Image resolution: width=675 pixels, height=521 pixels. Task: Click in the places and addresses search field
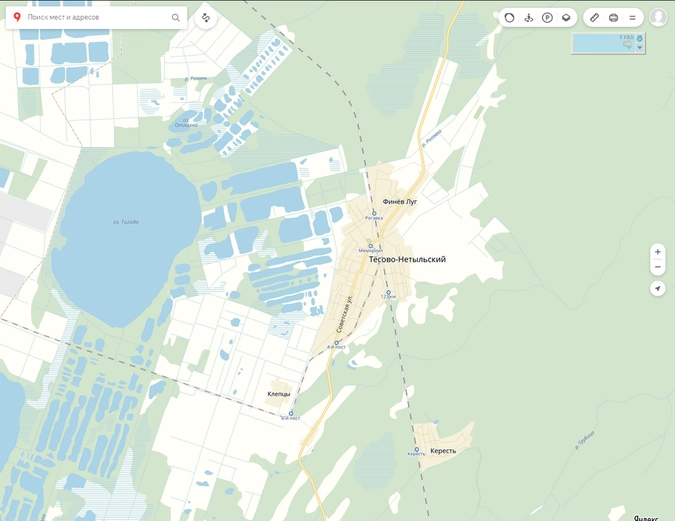95,17
